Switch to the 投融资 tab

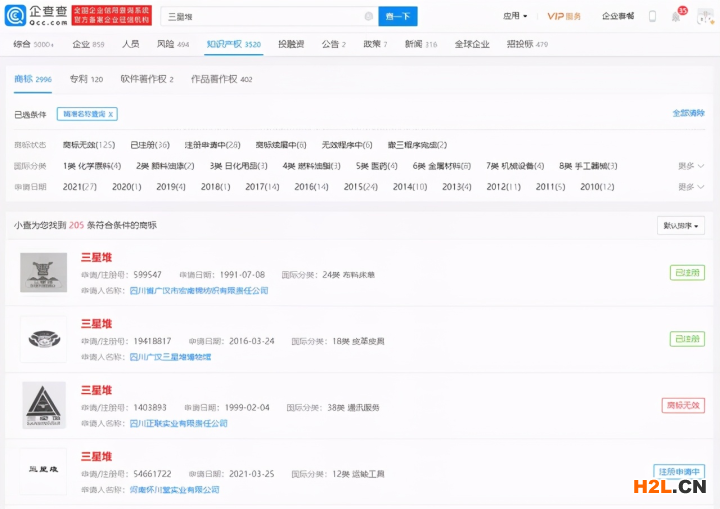coord(291,44)
